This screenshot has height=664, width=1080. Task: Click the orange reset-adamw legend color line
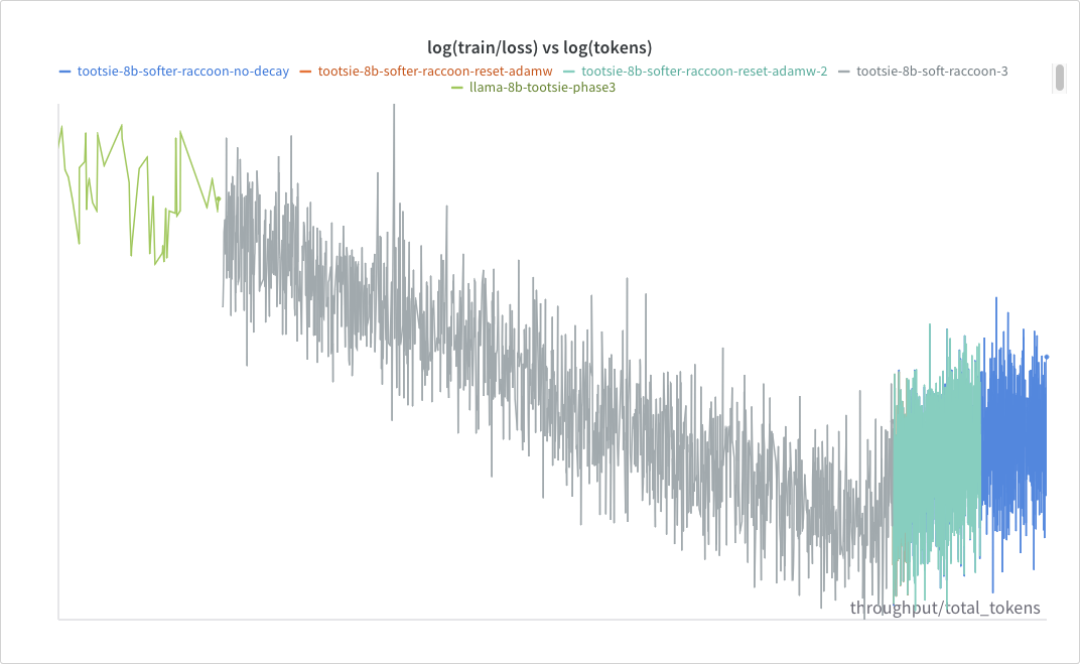[x=306, y=72]
